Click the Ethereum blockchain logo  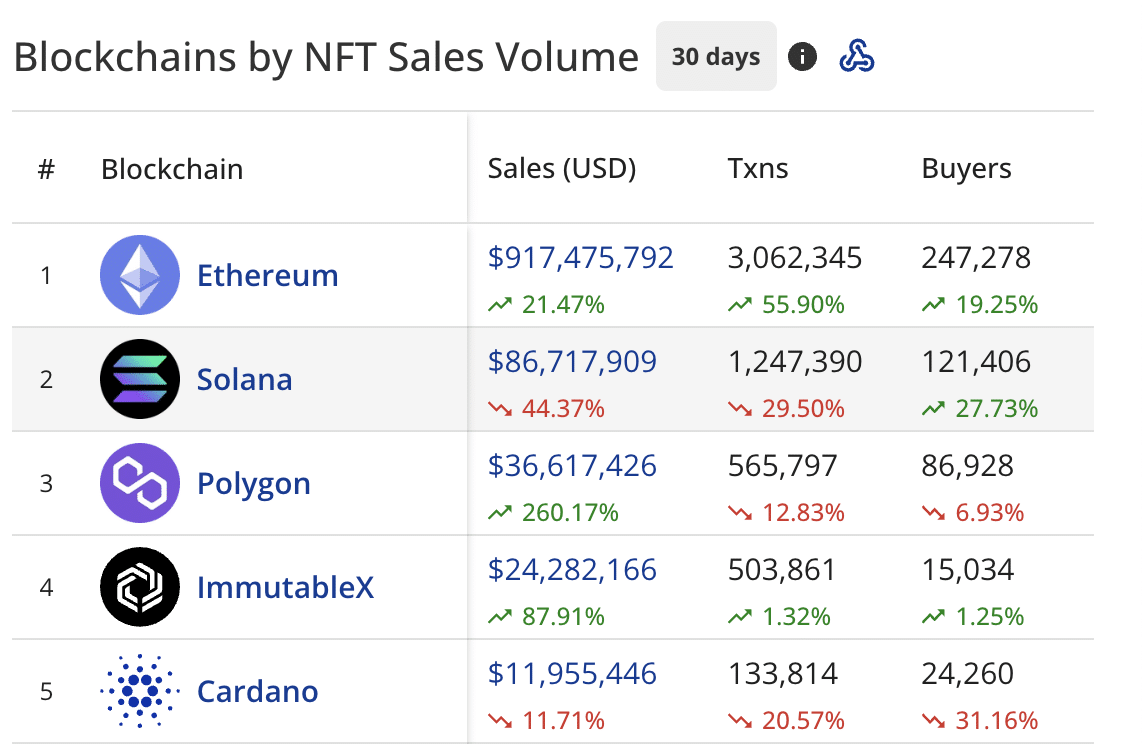(140, 274)
